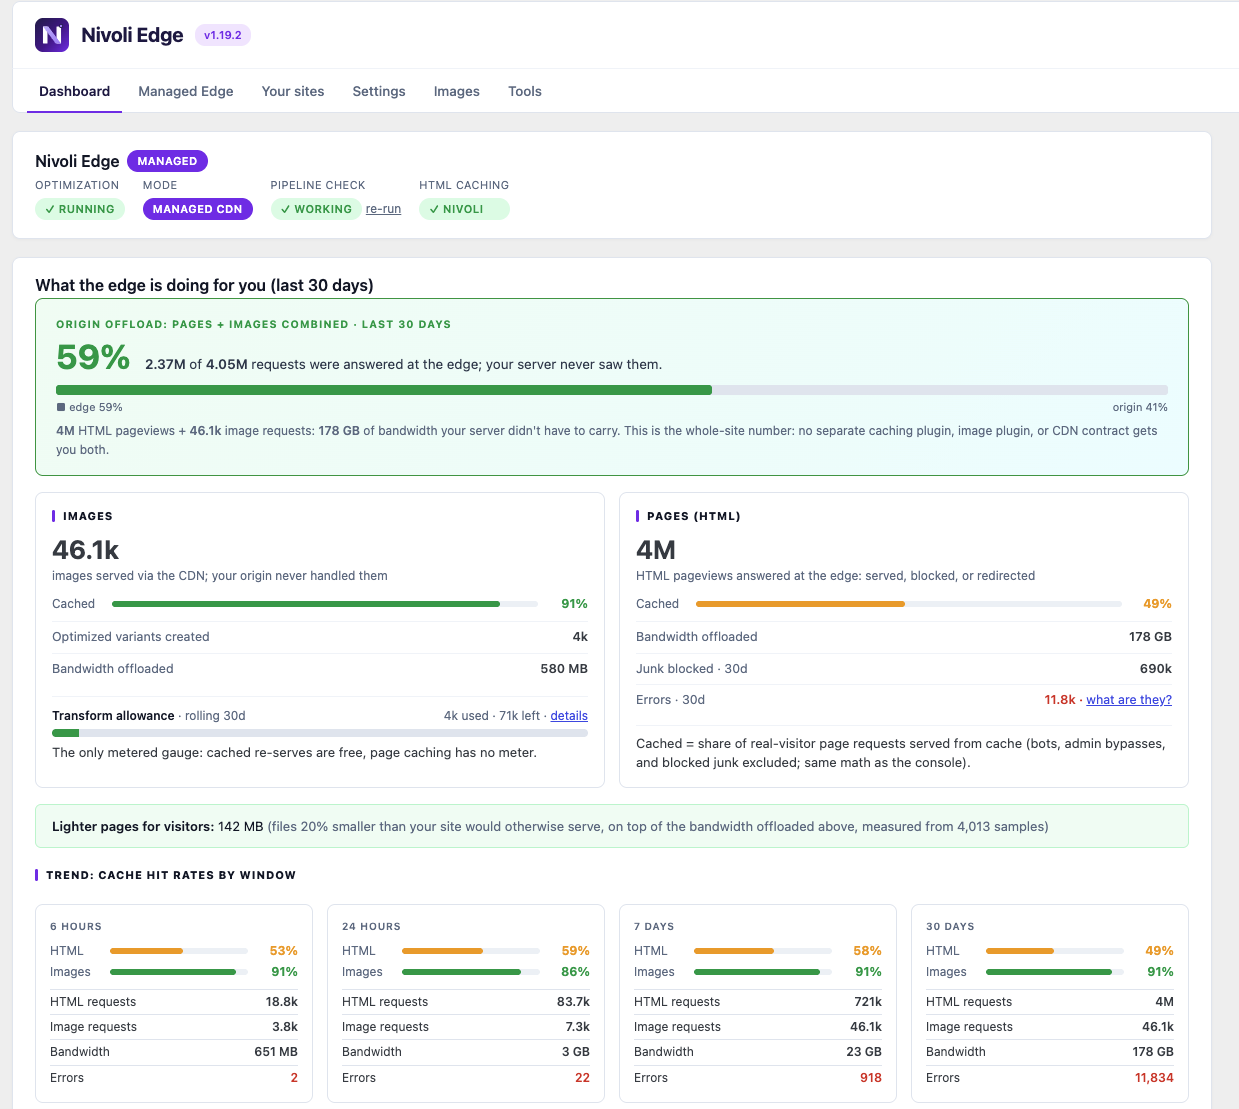Click the Lighter pages for visitors banner
The height and width of the screenshot is (1109, 1239).
point(612,826)
